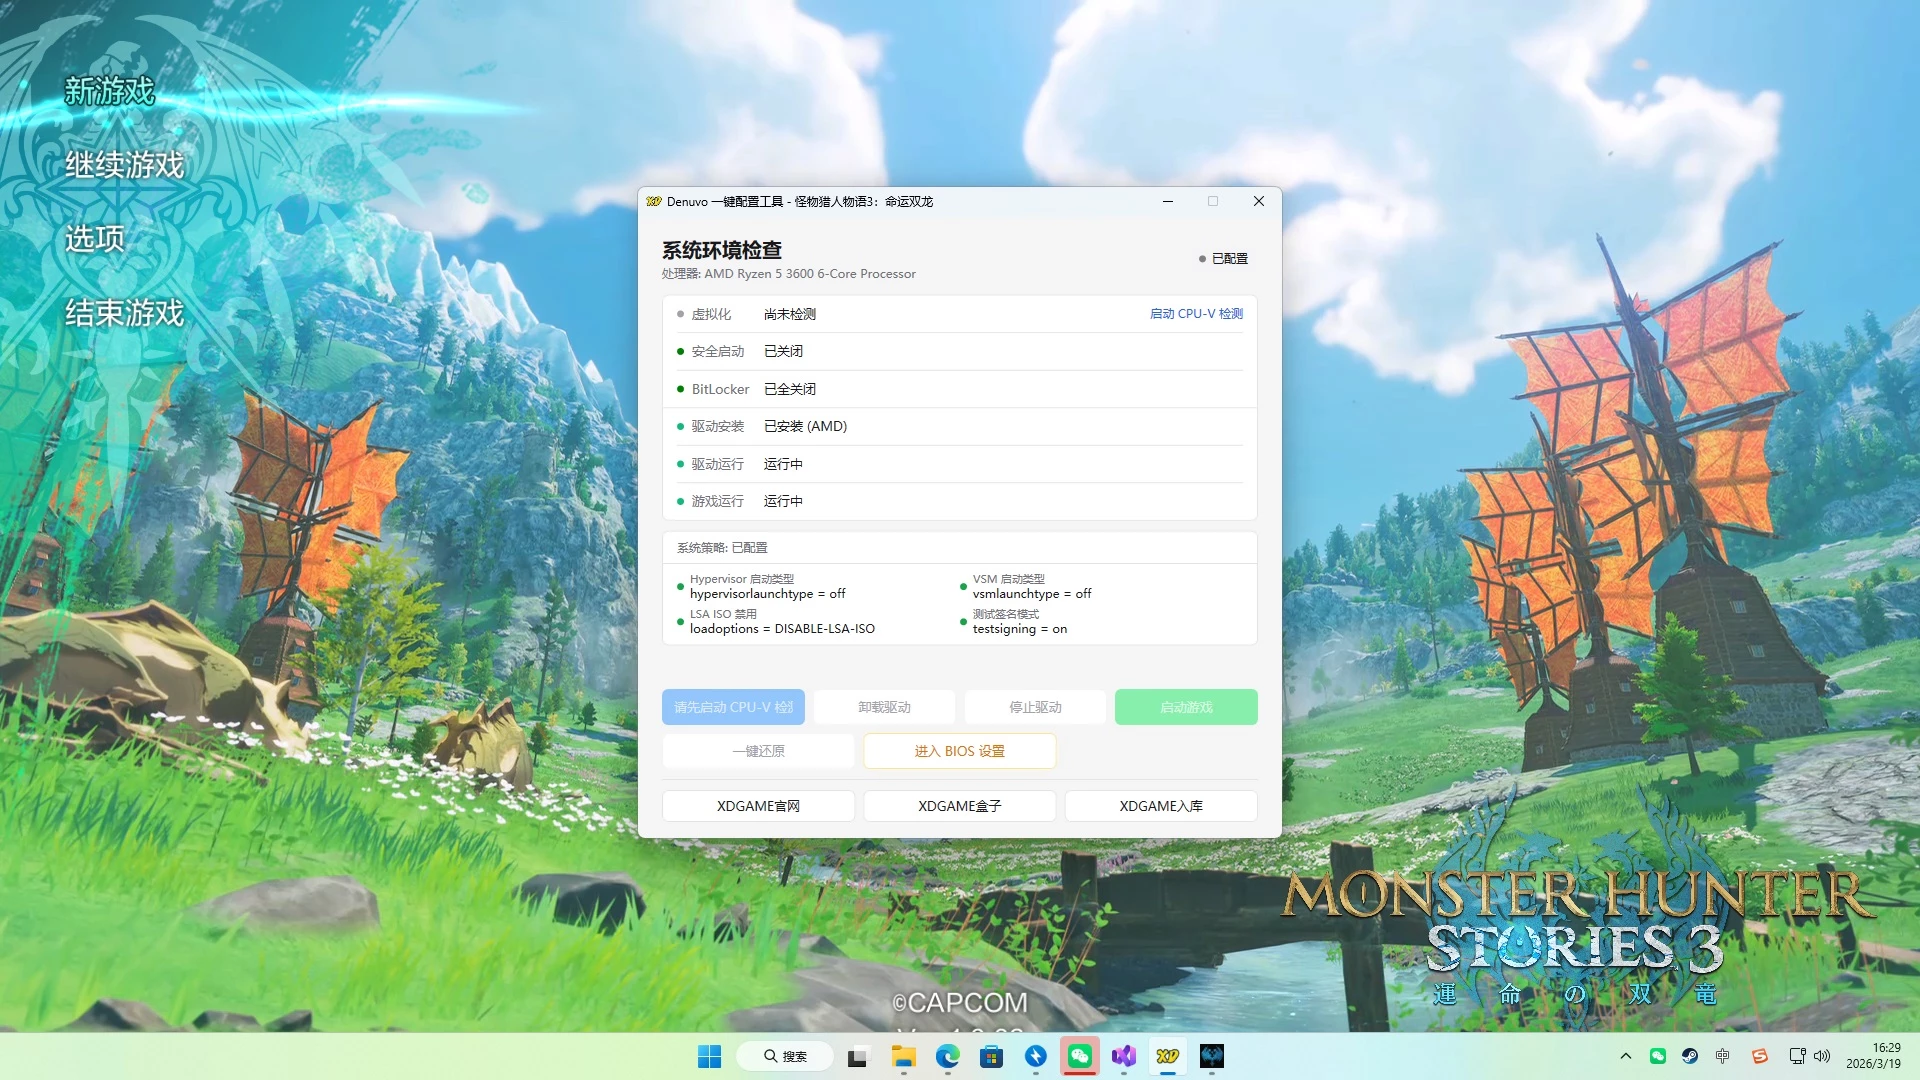
Task: Click the Windows Start button
Action: tap(710, 1057)
